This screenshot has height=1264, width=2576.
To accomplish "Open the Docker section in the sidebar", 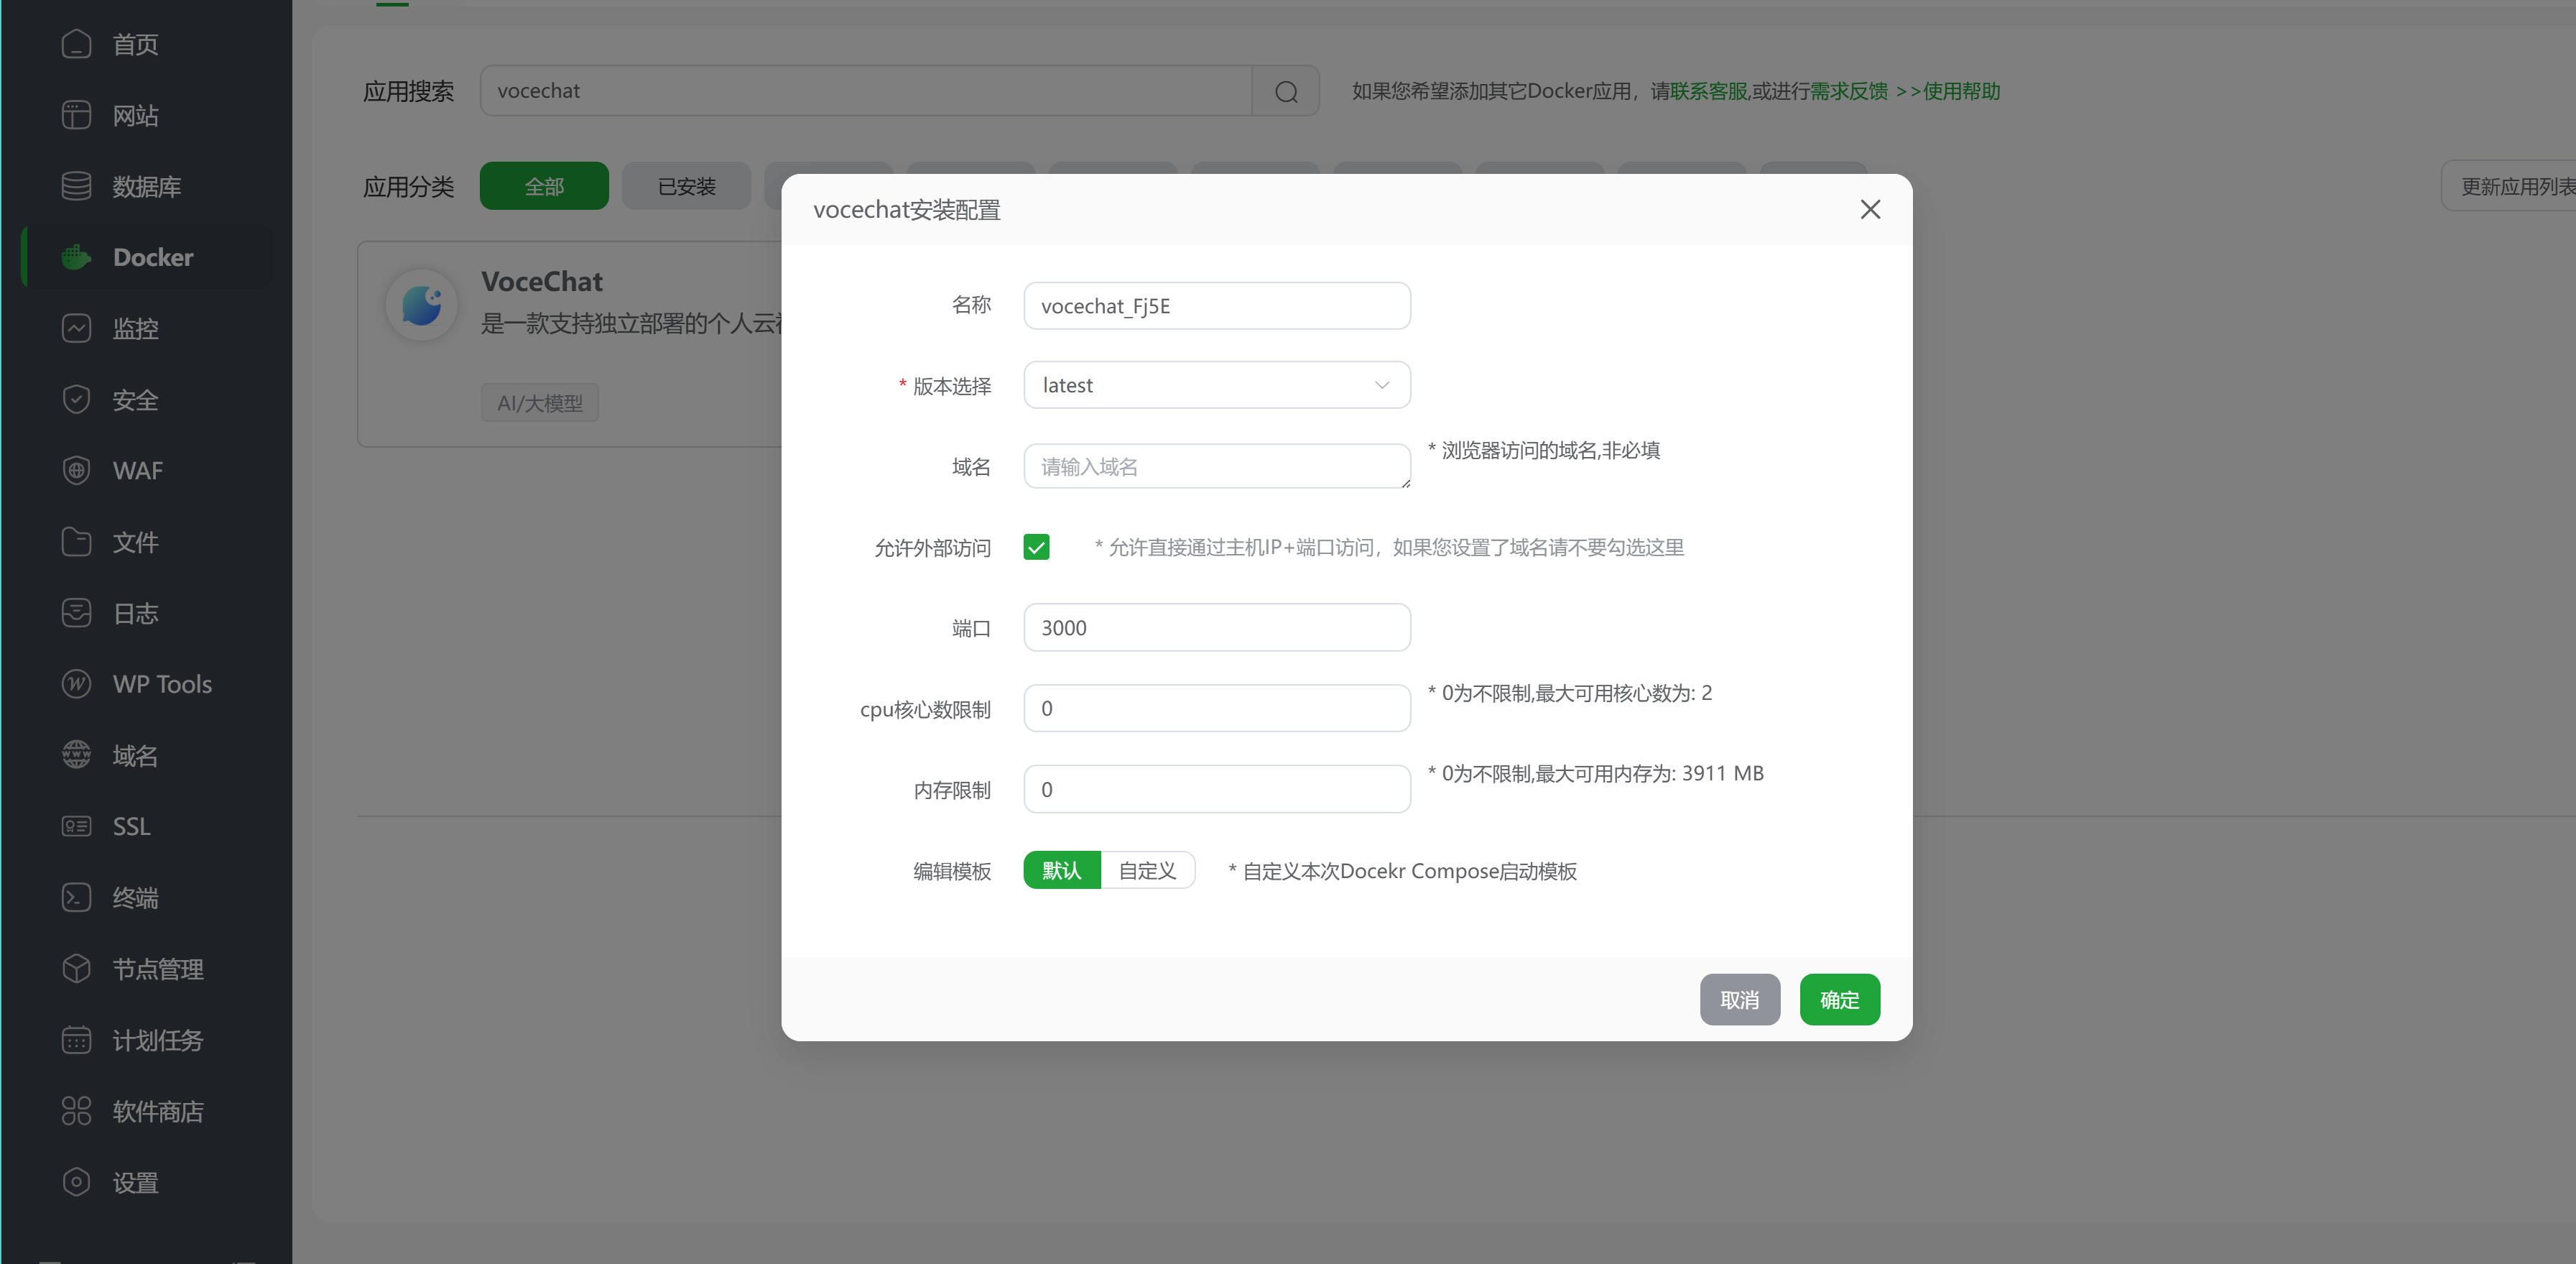I will coord(152,257).
